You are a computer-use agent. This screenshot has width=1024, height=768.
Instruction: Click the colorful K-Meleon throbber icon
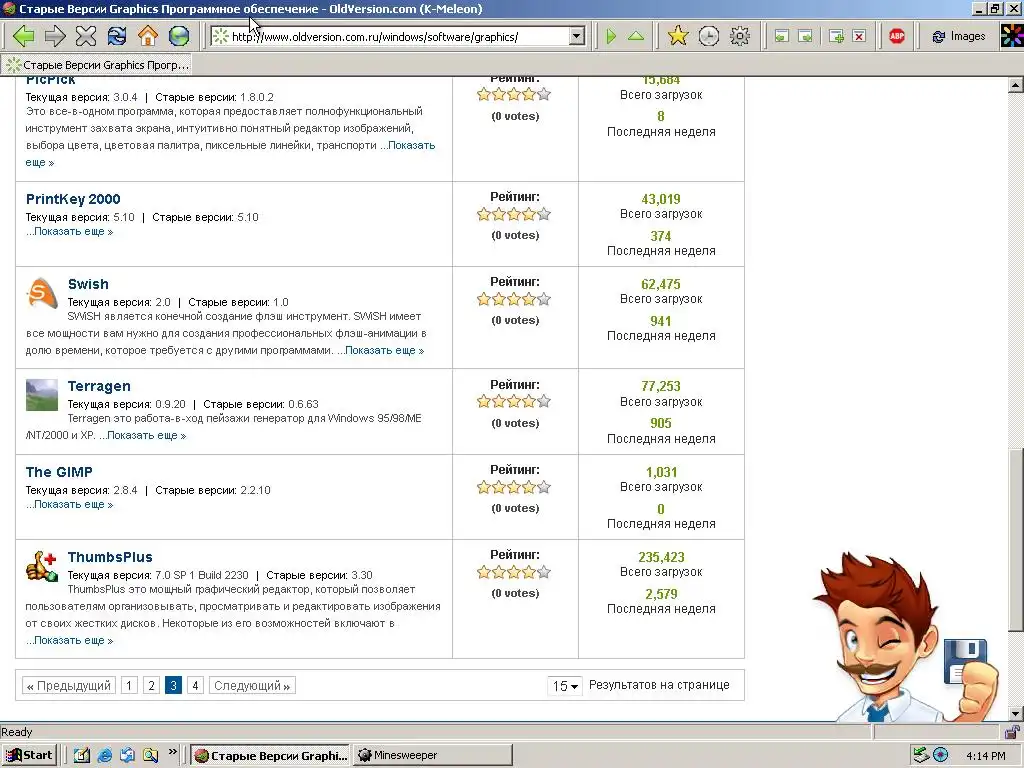click(x=1012, y=36)
